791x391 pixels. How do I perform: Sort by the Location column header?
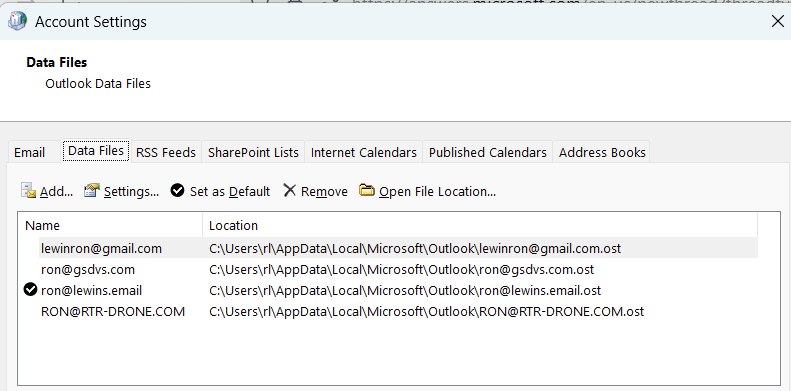pyautogui.click(x=480, y=225)
